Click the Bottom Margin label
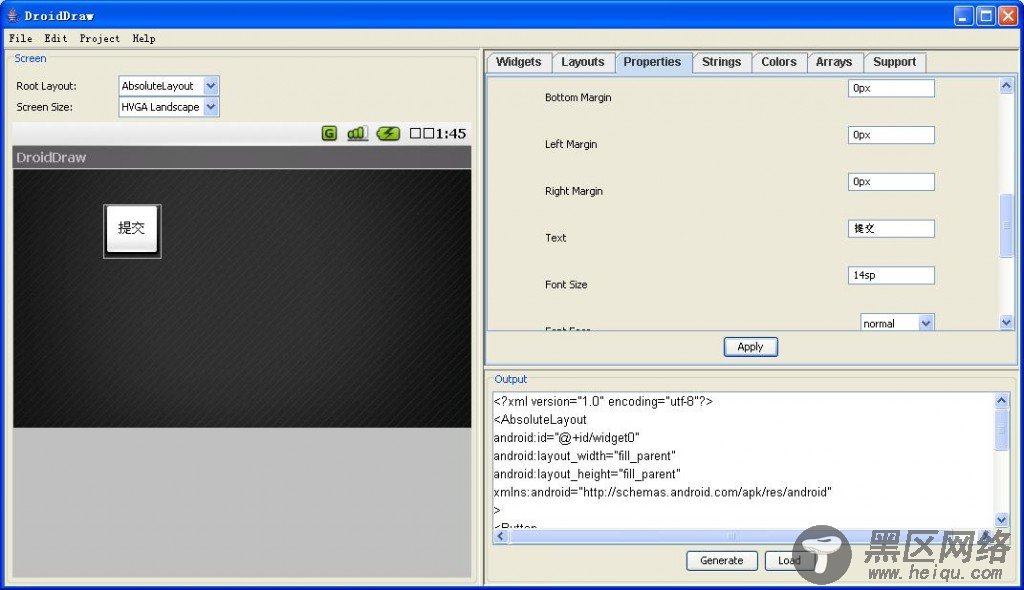Screen dimensions: 1024x590 (x=578, y=97)
